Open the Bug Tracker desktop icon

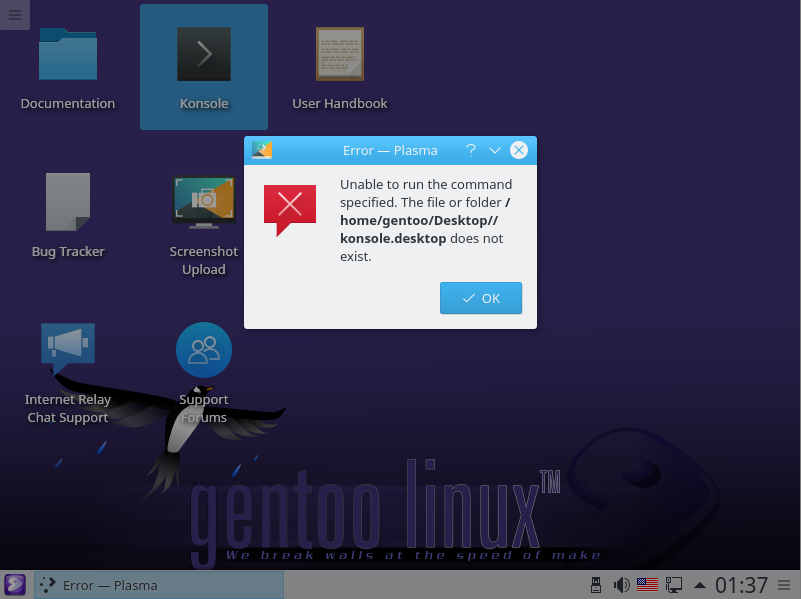point(68,202)
